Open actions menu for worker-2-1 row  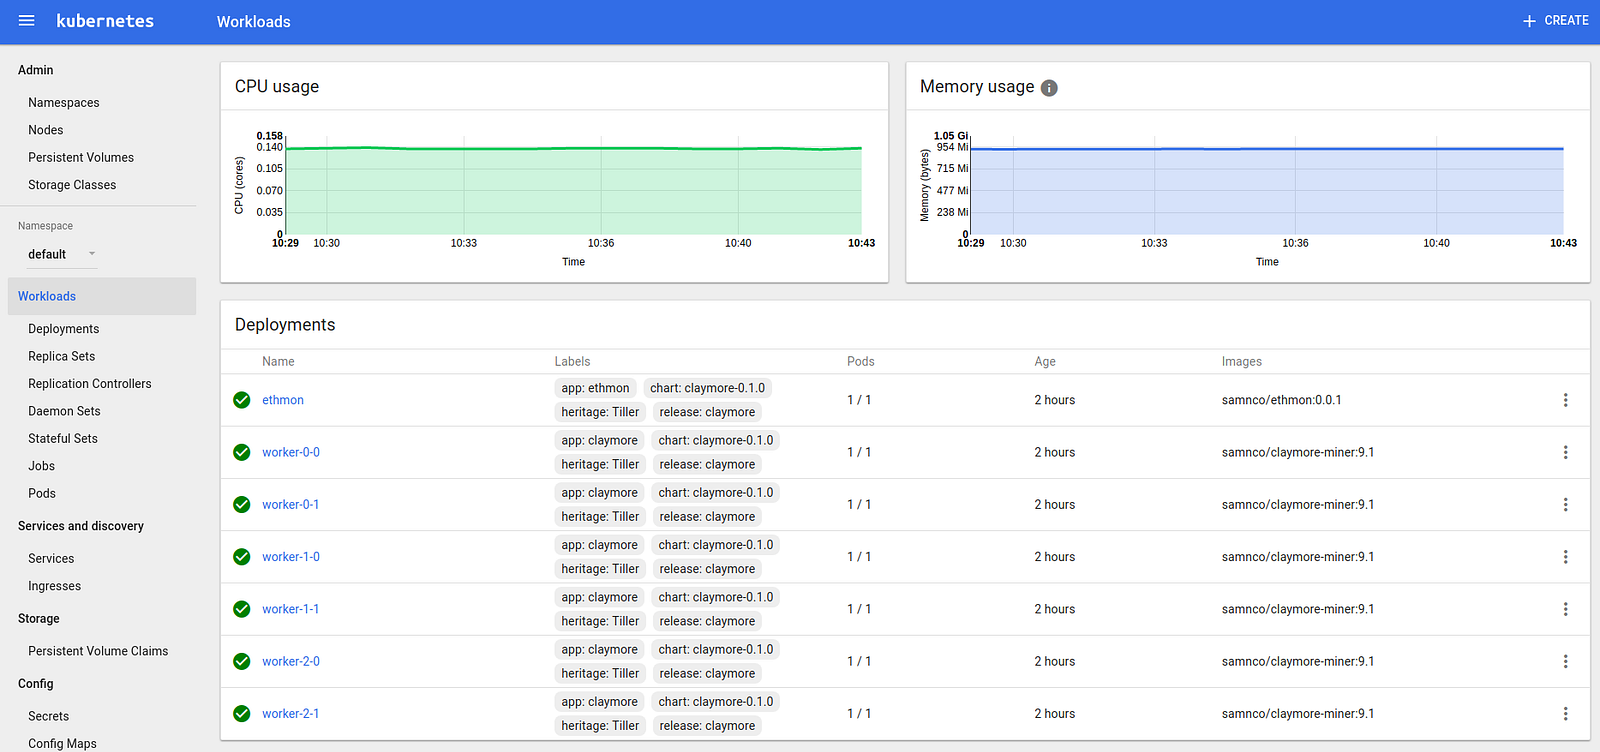[x=1565, y=714]
